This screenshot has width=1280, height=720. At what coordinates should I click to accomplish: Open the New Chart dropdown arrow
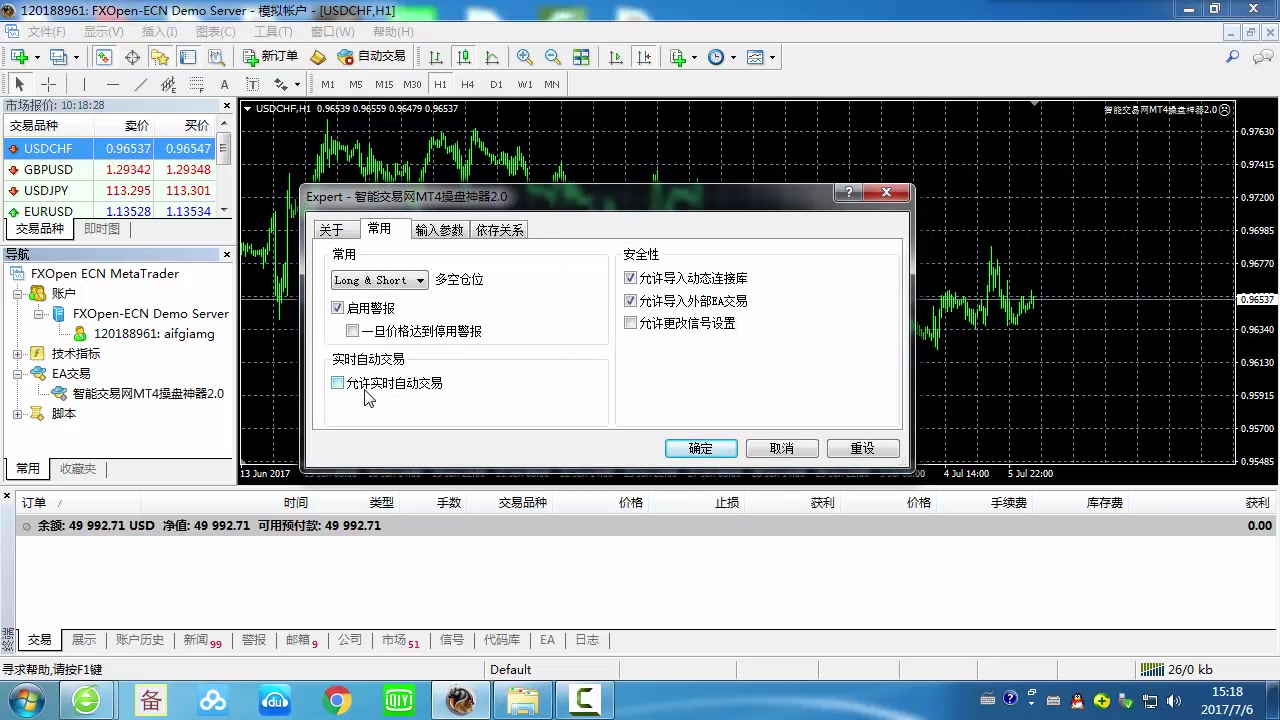(36, 57)
